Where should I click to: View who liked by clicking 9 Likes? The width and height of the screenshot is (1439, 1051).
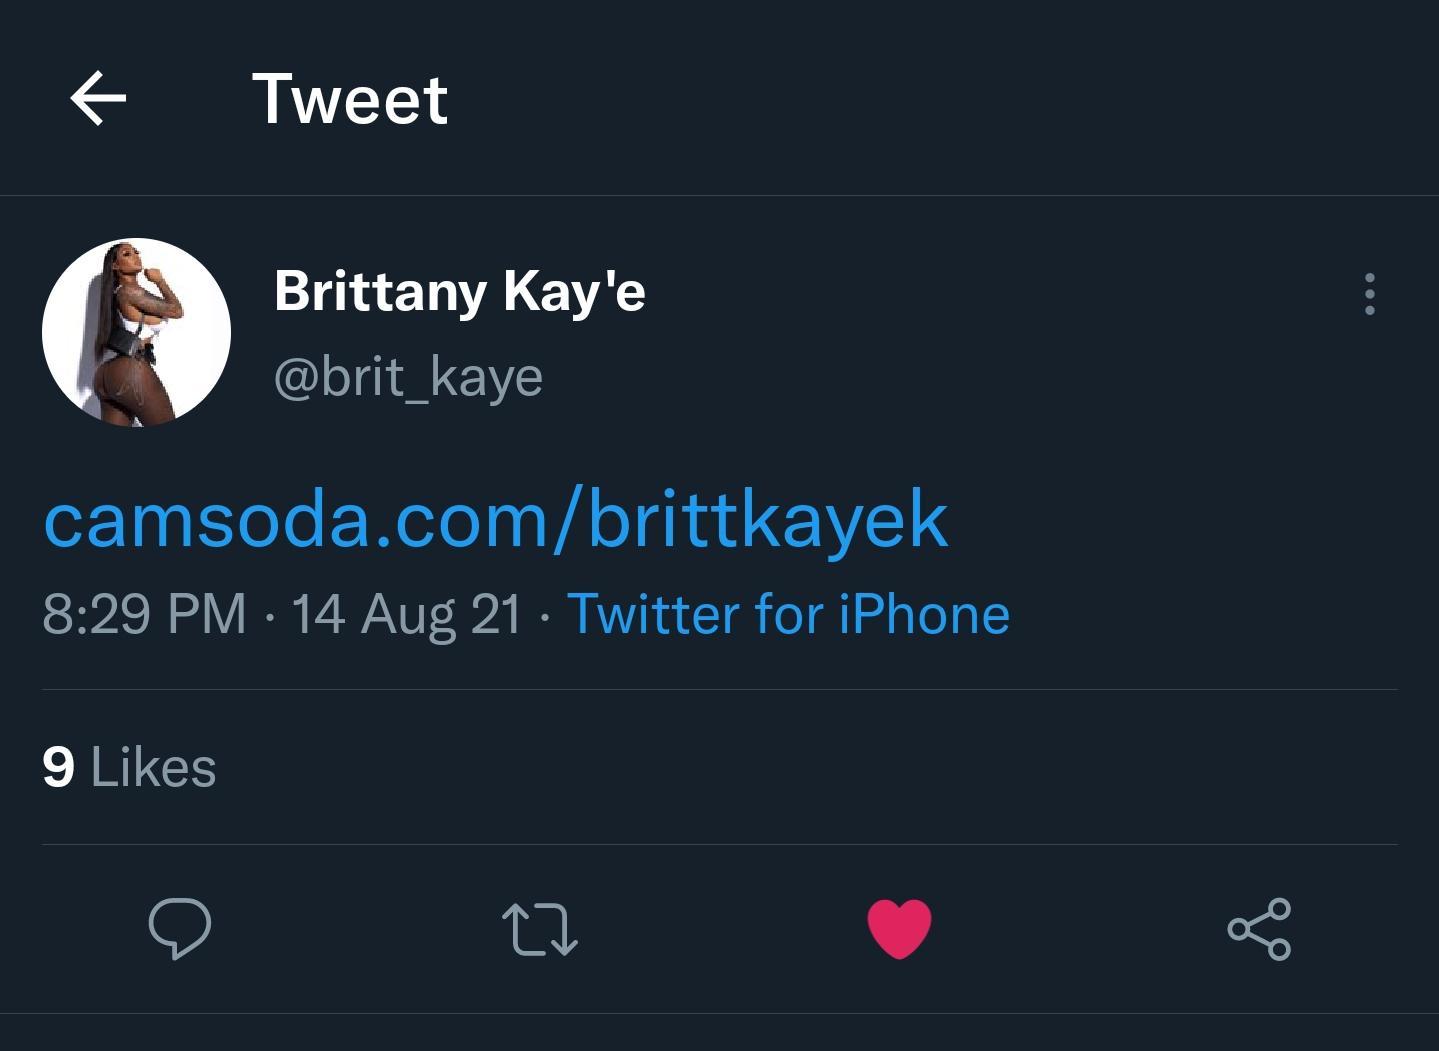coord(128,766)
